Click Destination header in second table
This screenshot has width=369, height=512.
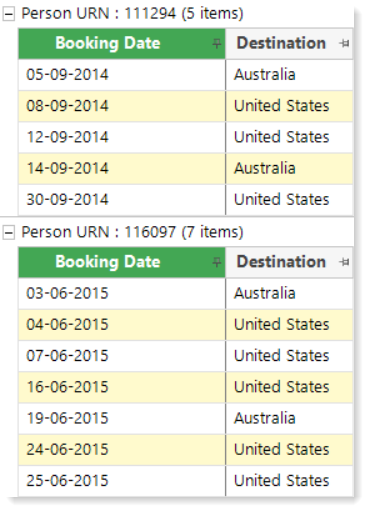281,262
